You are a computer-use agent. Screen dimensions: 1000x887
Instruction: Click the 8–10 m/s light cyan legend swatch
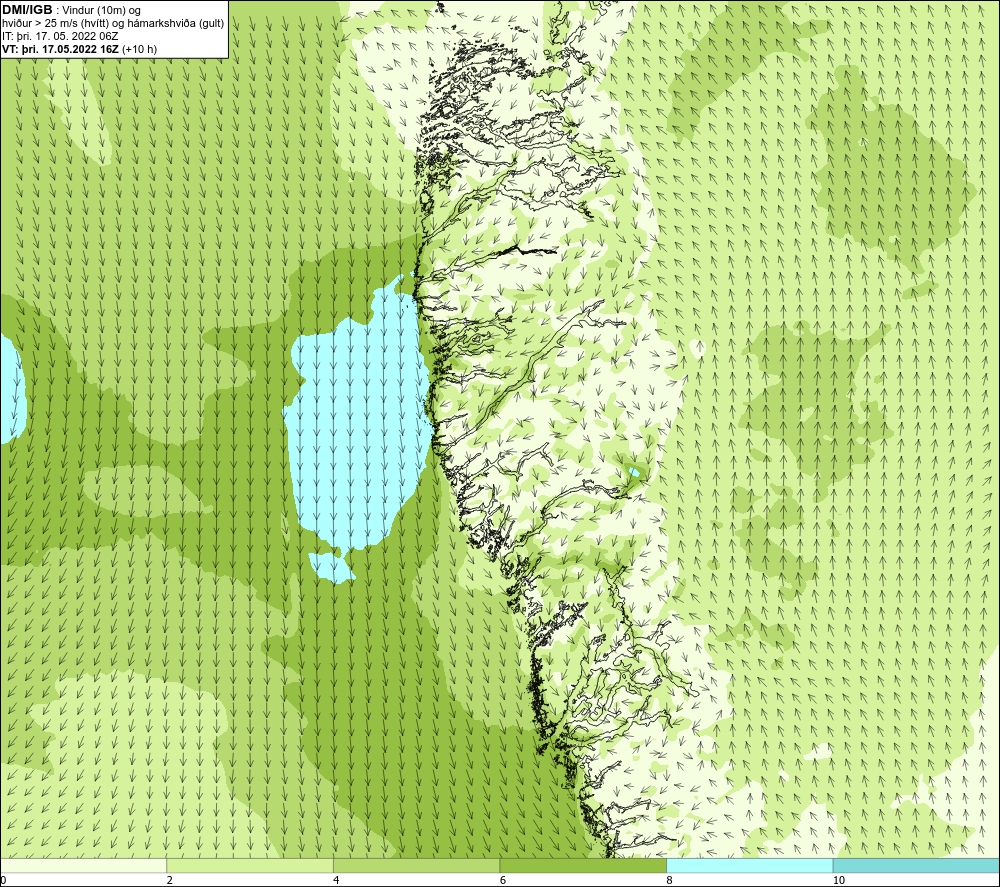[x=749, y=865]
